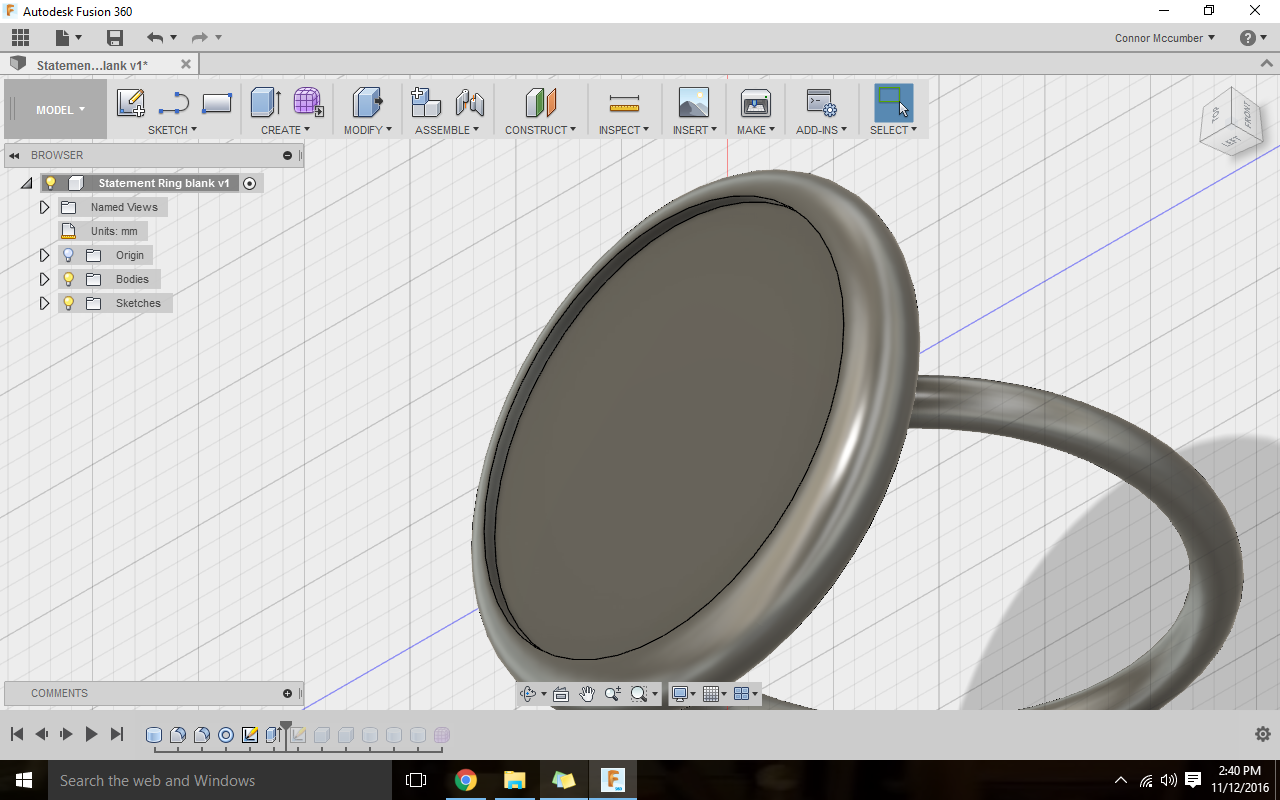The height and width of the screenshot is (800, 1280).
Task: Open the ADD-INS menu
Action: click(x=821, y=130)
